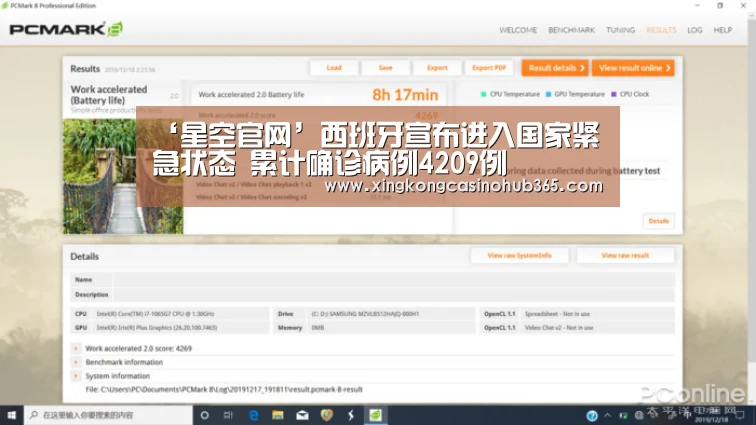756x425 pixels.
Task: Click the Windows taskbar search box
Action: [x=108, y=415]
